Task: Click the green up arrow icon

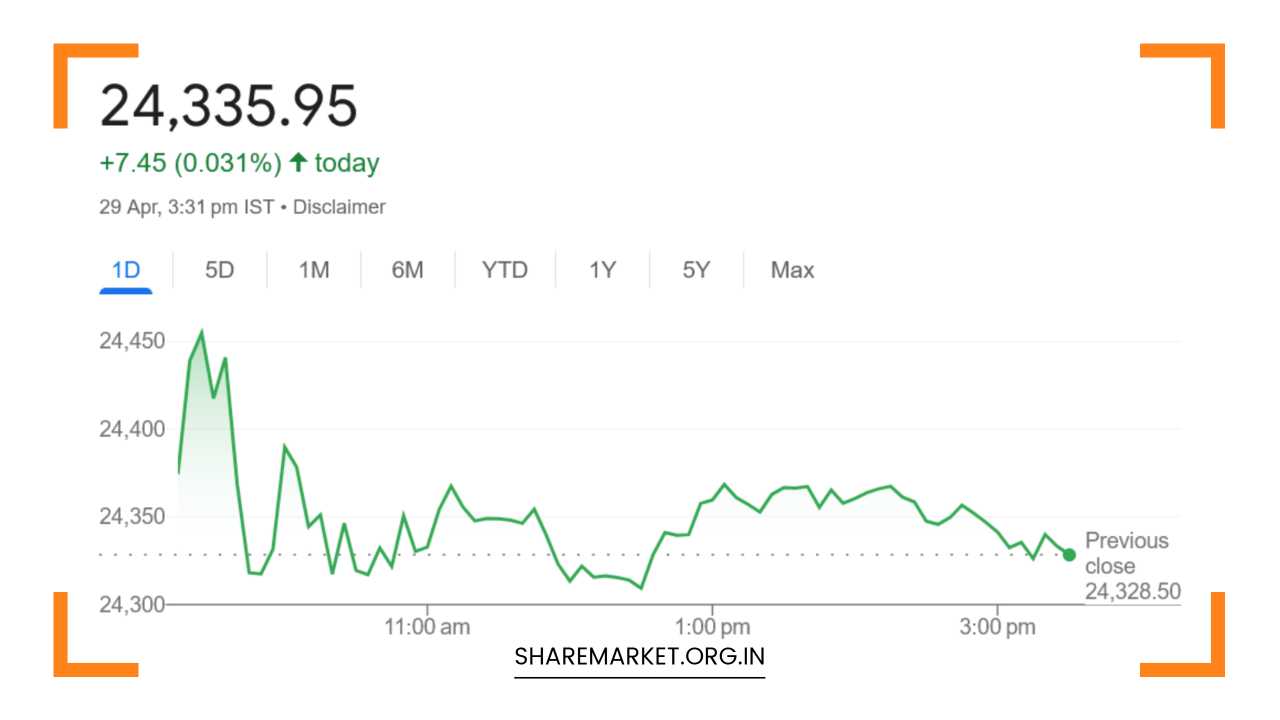Action: [x=297, y=163]
